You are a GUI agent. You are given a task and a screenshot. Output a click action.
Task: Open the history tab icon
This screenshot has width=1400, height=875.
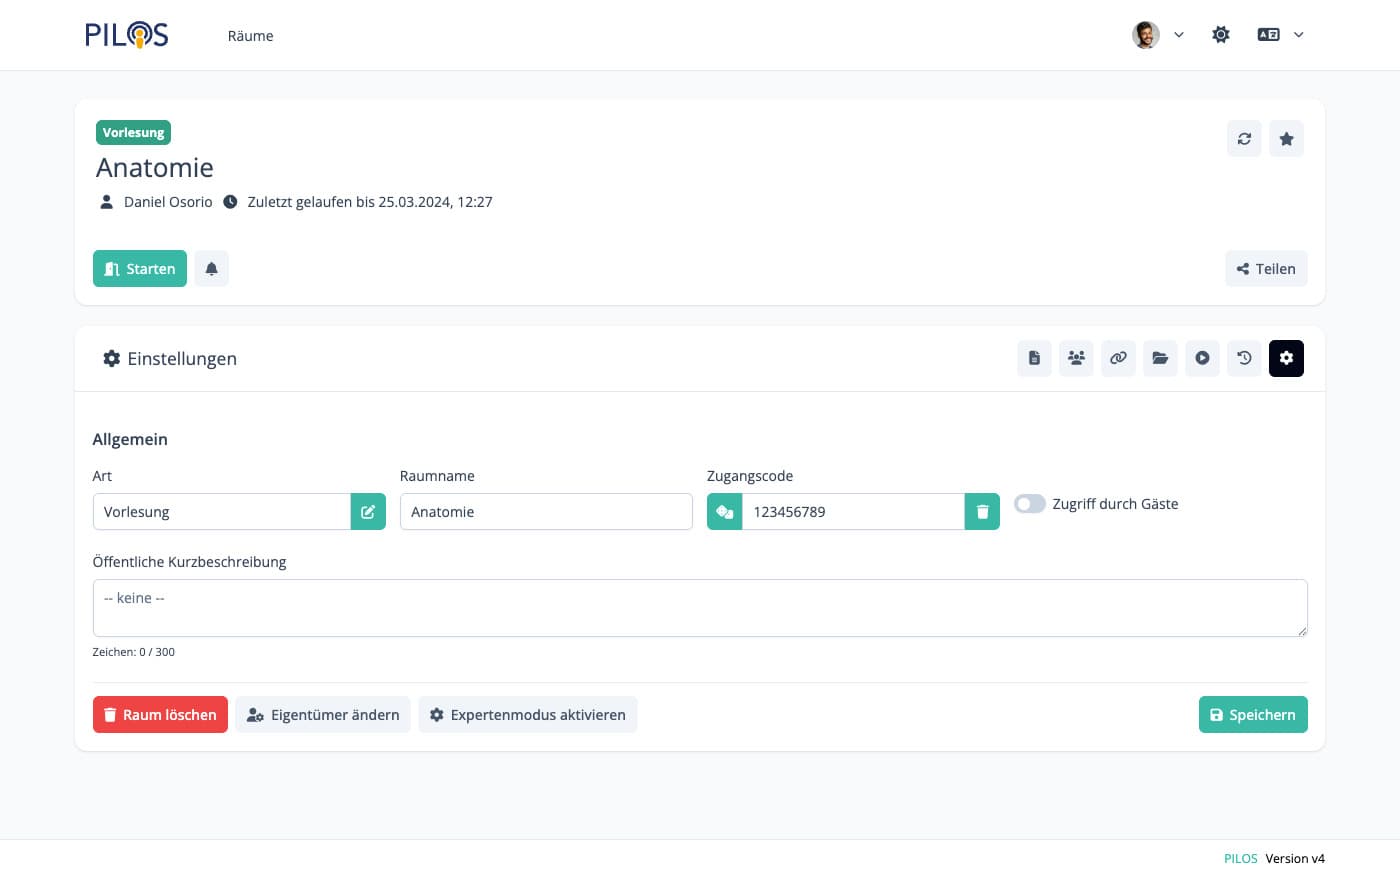point(1244,358)
